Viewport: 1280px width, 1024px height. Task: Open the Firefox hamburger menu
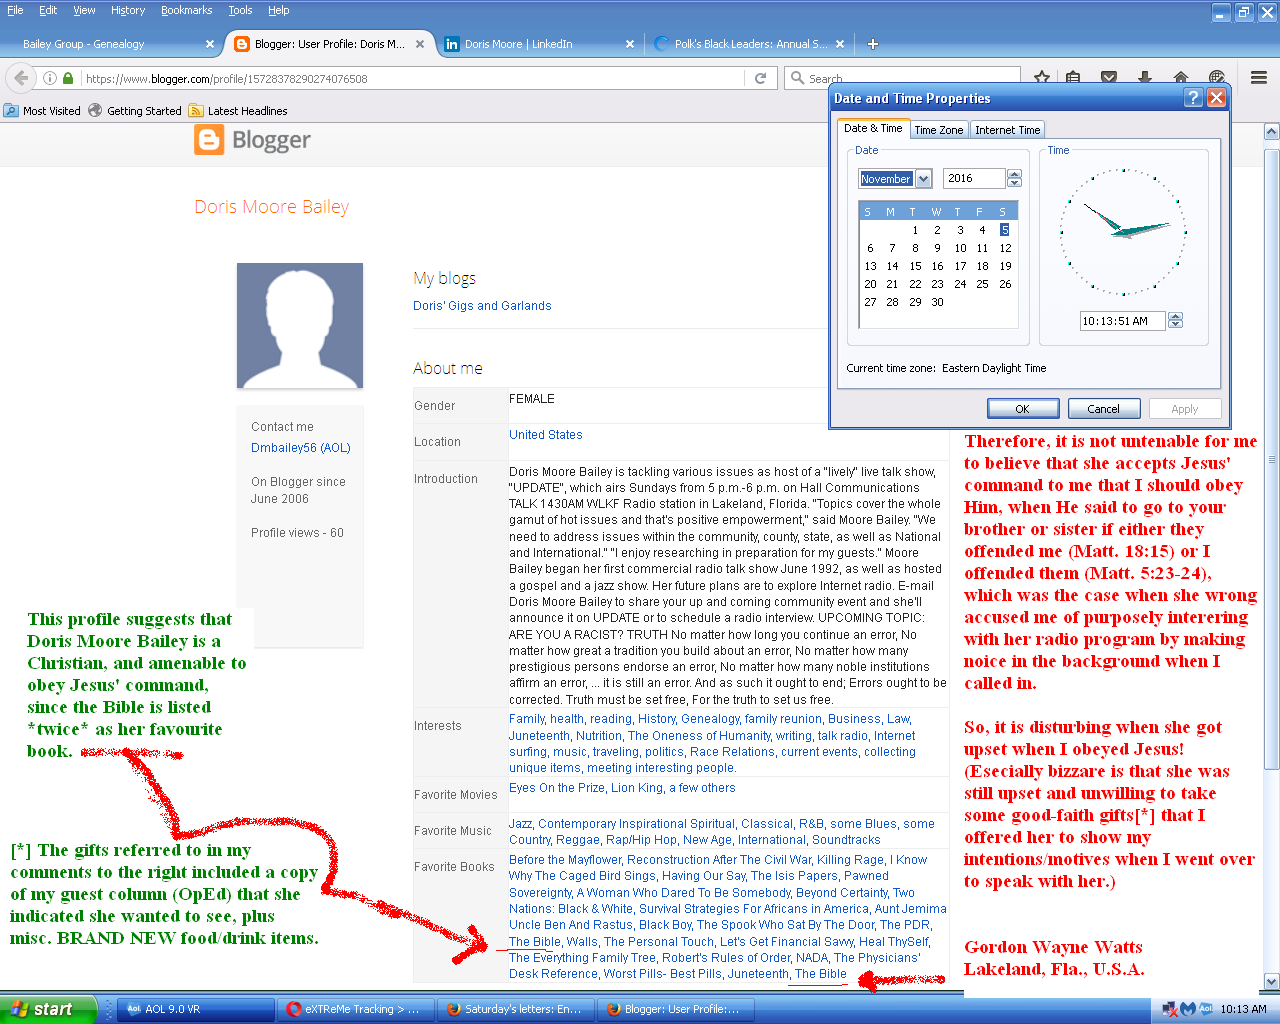[1259, 78]
